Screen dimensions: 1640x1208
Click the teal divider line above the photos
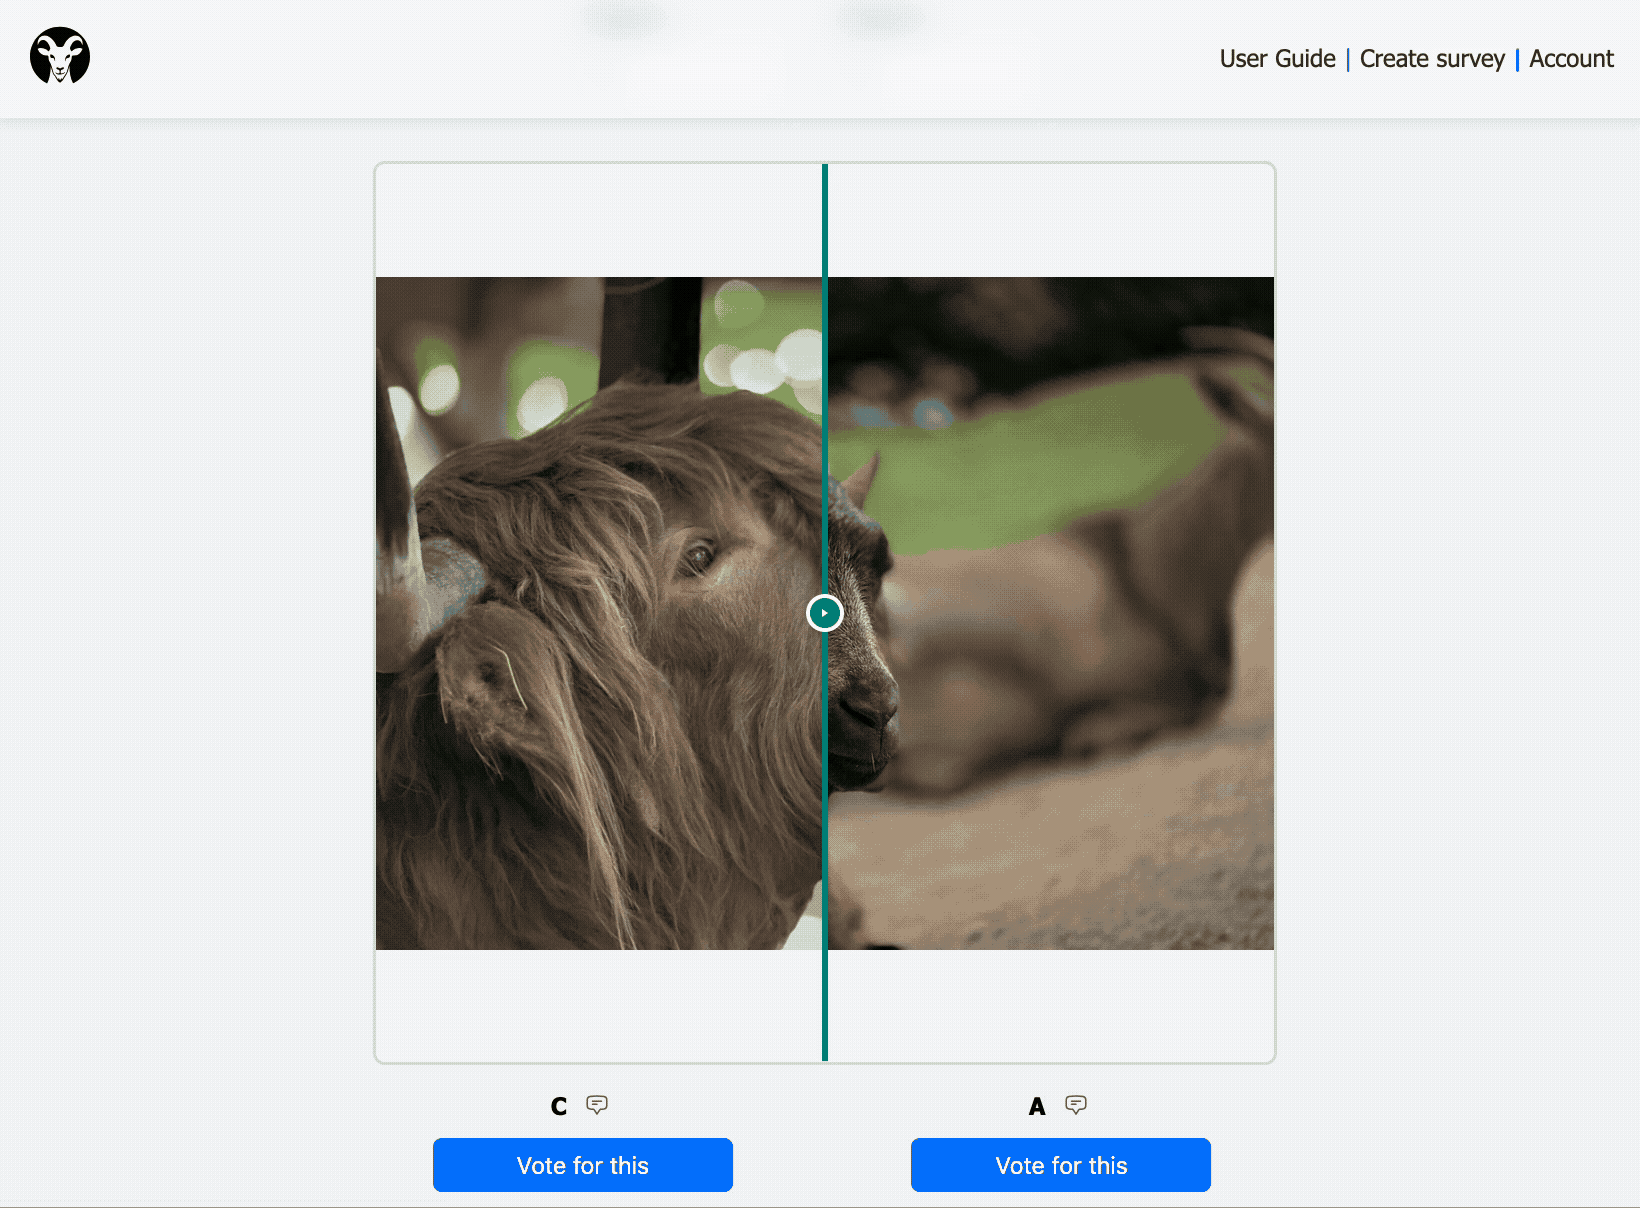(x=825, y=220)
